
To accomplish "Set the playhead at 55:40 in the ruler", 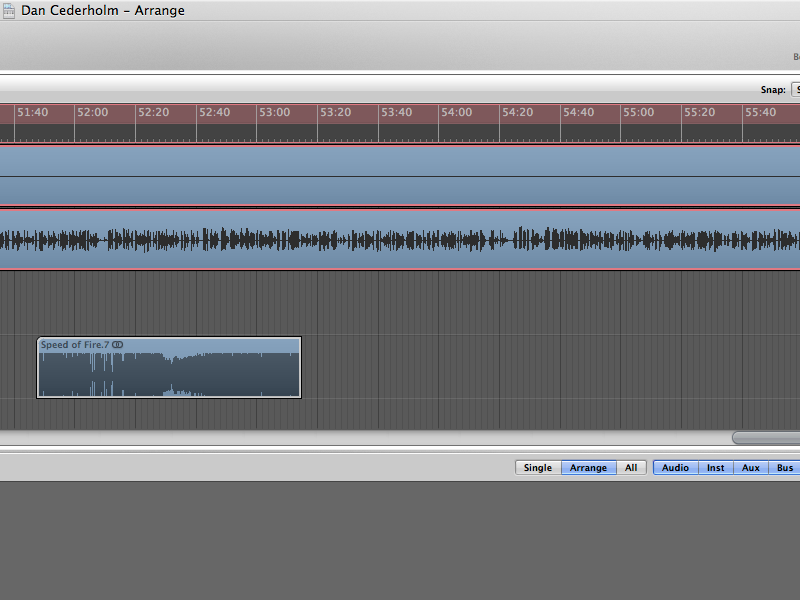I will point(760,113).
